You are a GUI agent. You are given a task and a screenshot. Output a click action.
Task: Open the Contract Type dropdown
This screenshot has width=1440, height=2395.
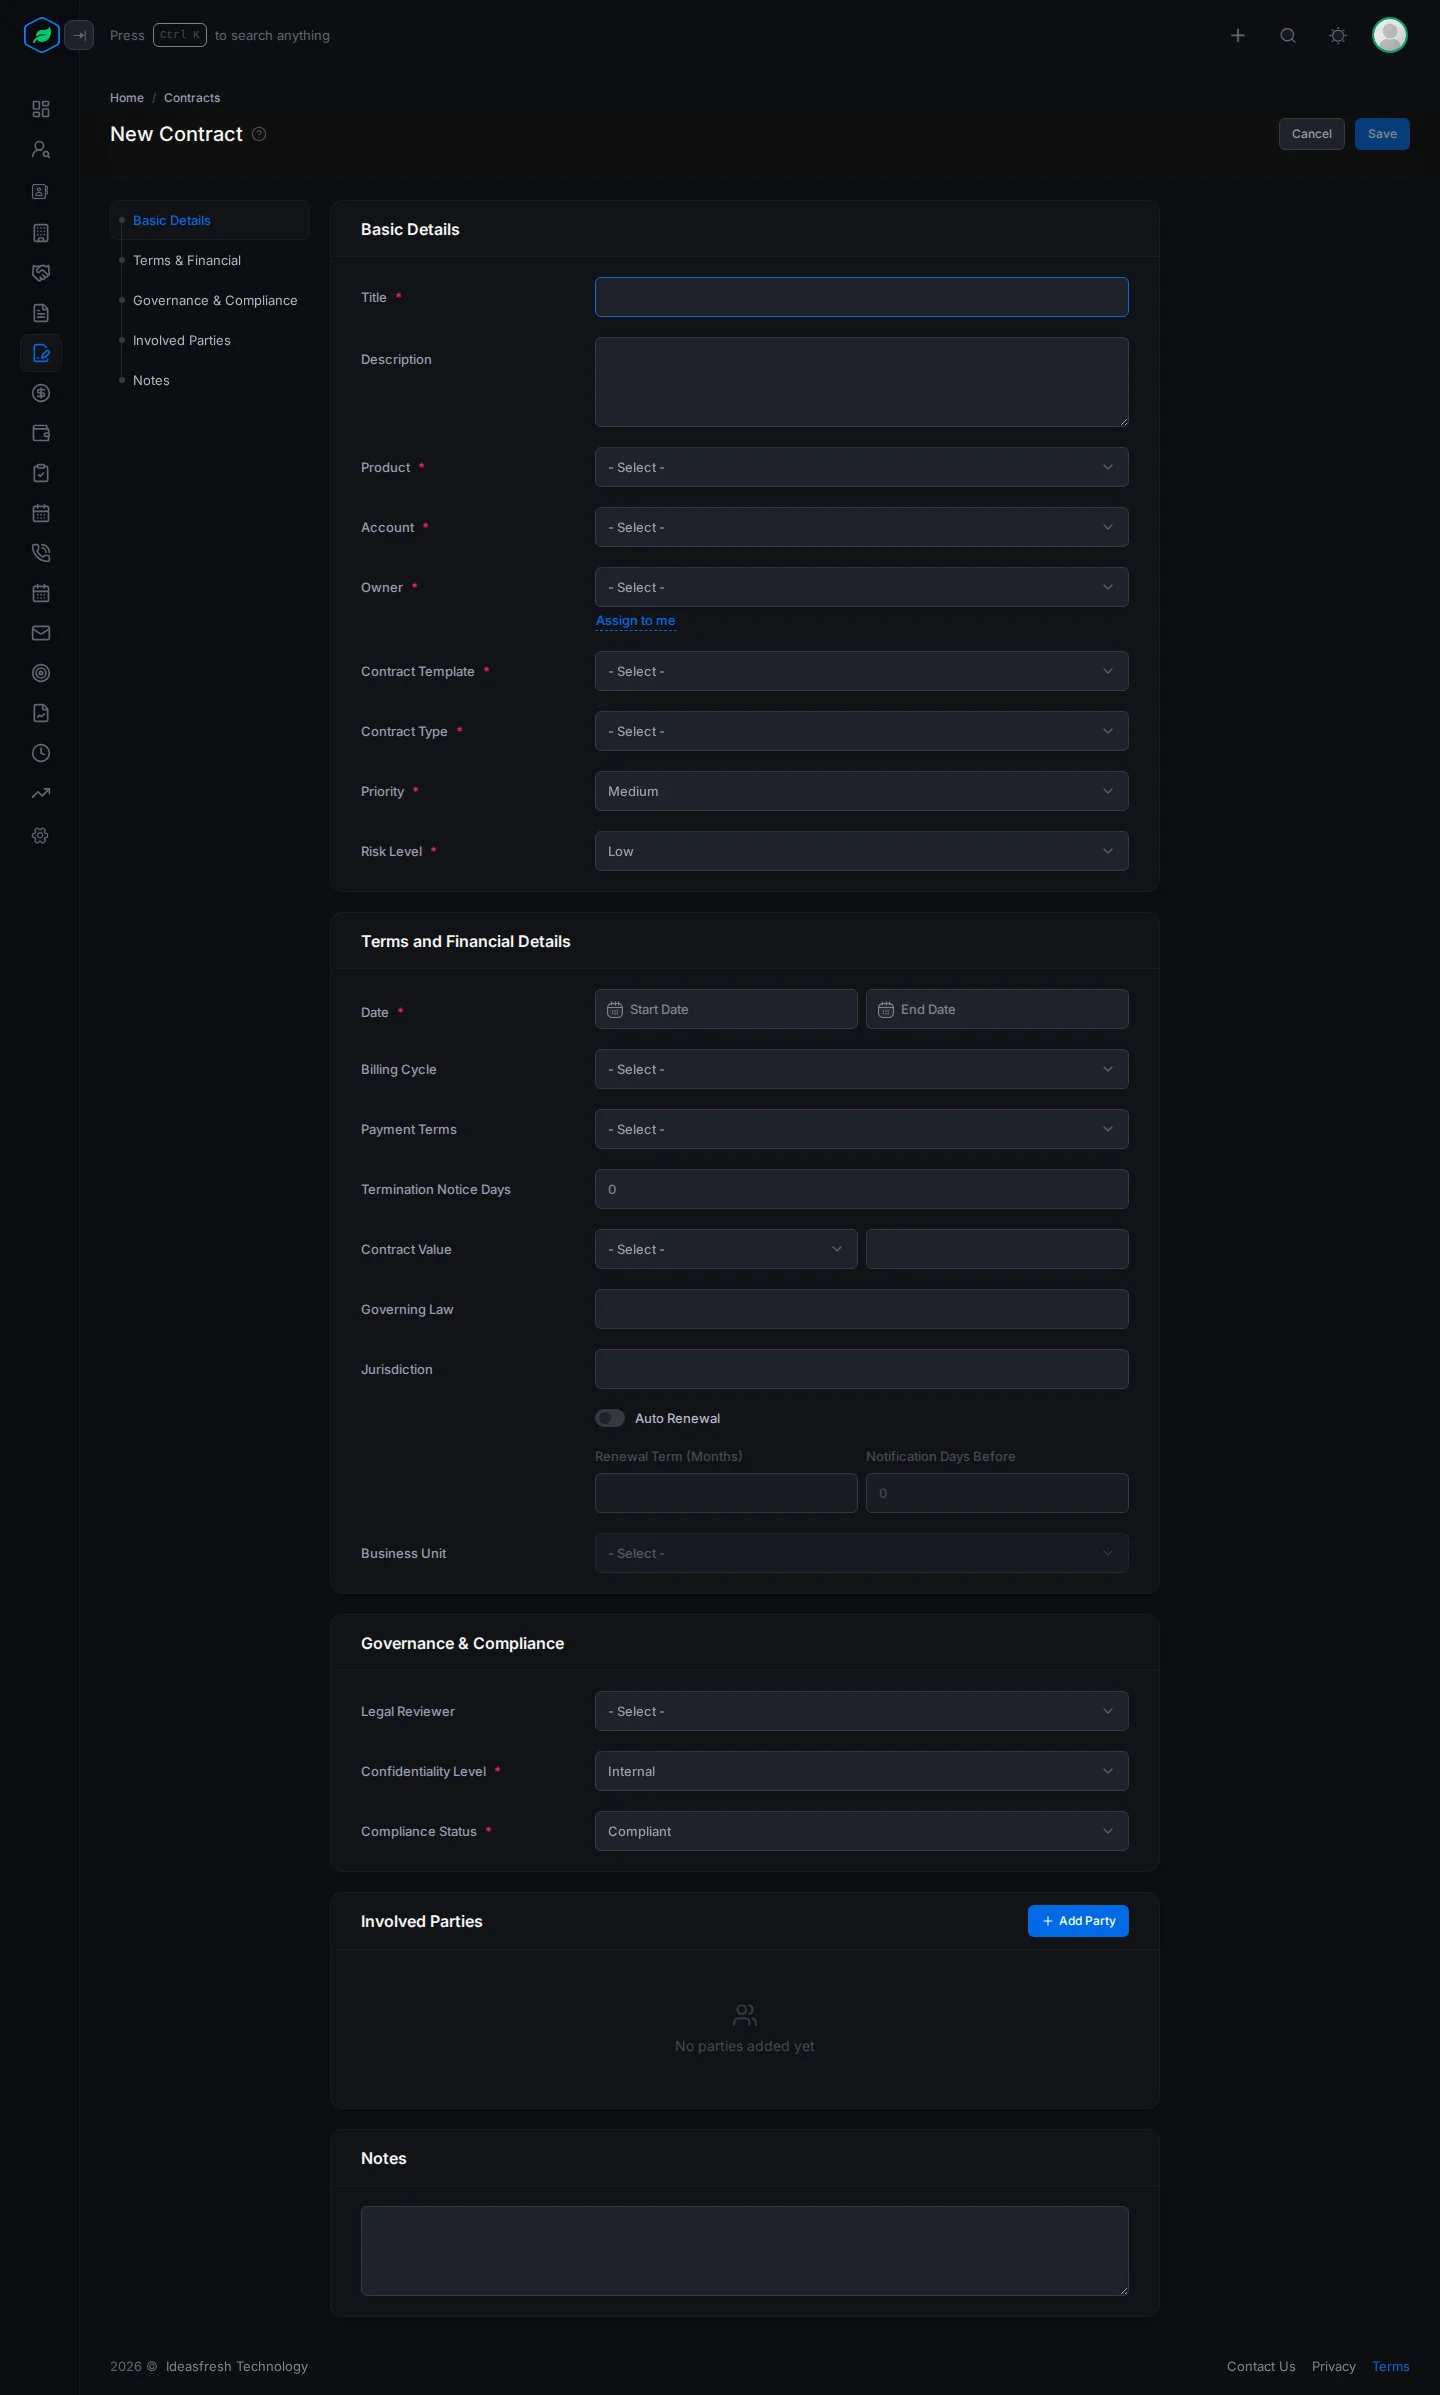[862, 731]
